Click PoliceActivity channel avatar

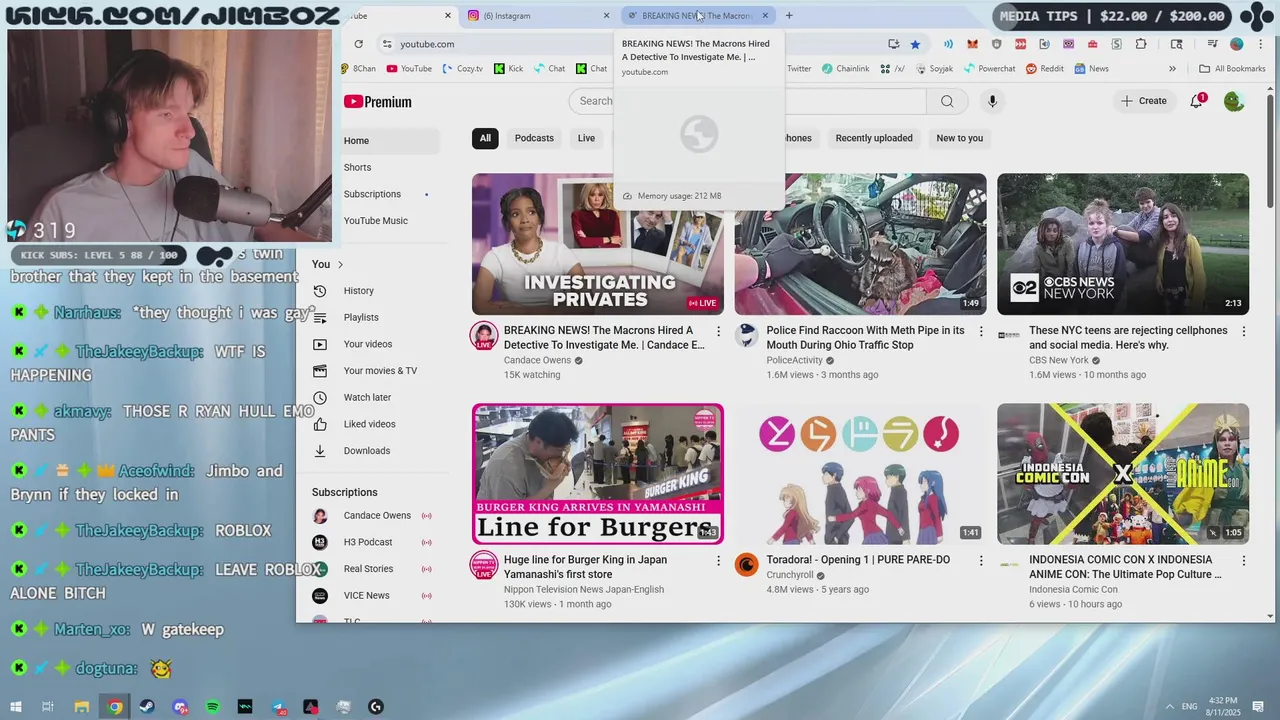(747, 335)
